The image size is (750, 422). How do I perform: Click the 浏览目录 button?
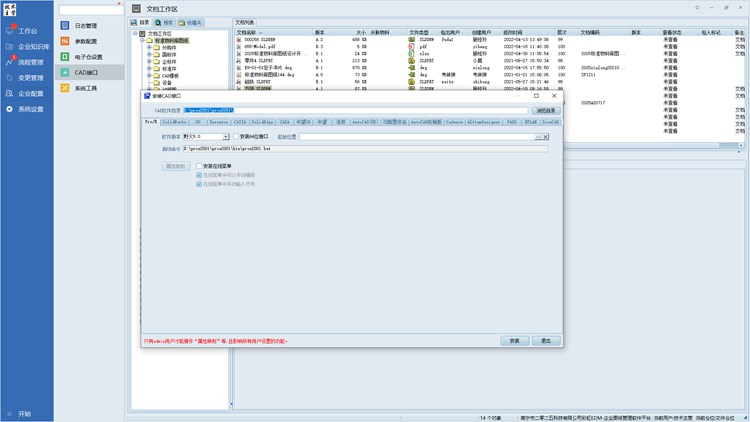coord(545,110)
